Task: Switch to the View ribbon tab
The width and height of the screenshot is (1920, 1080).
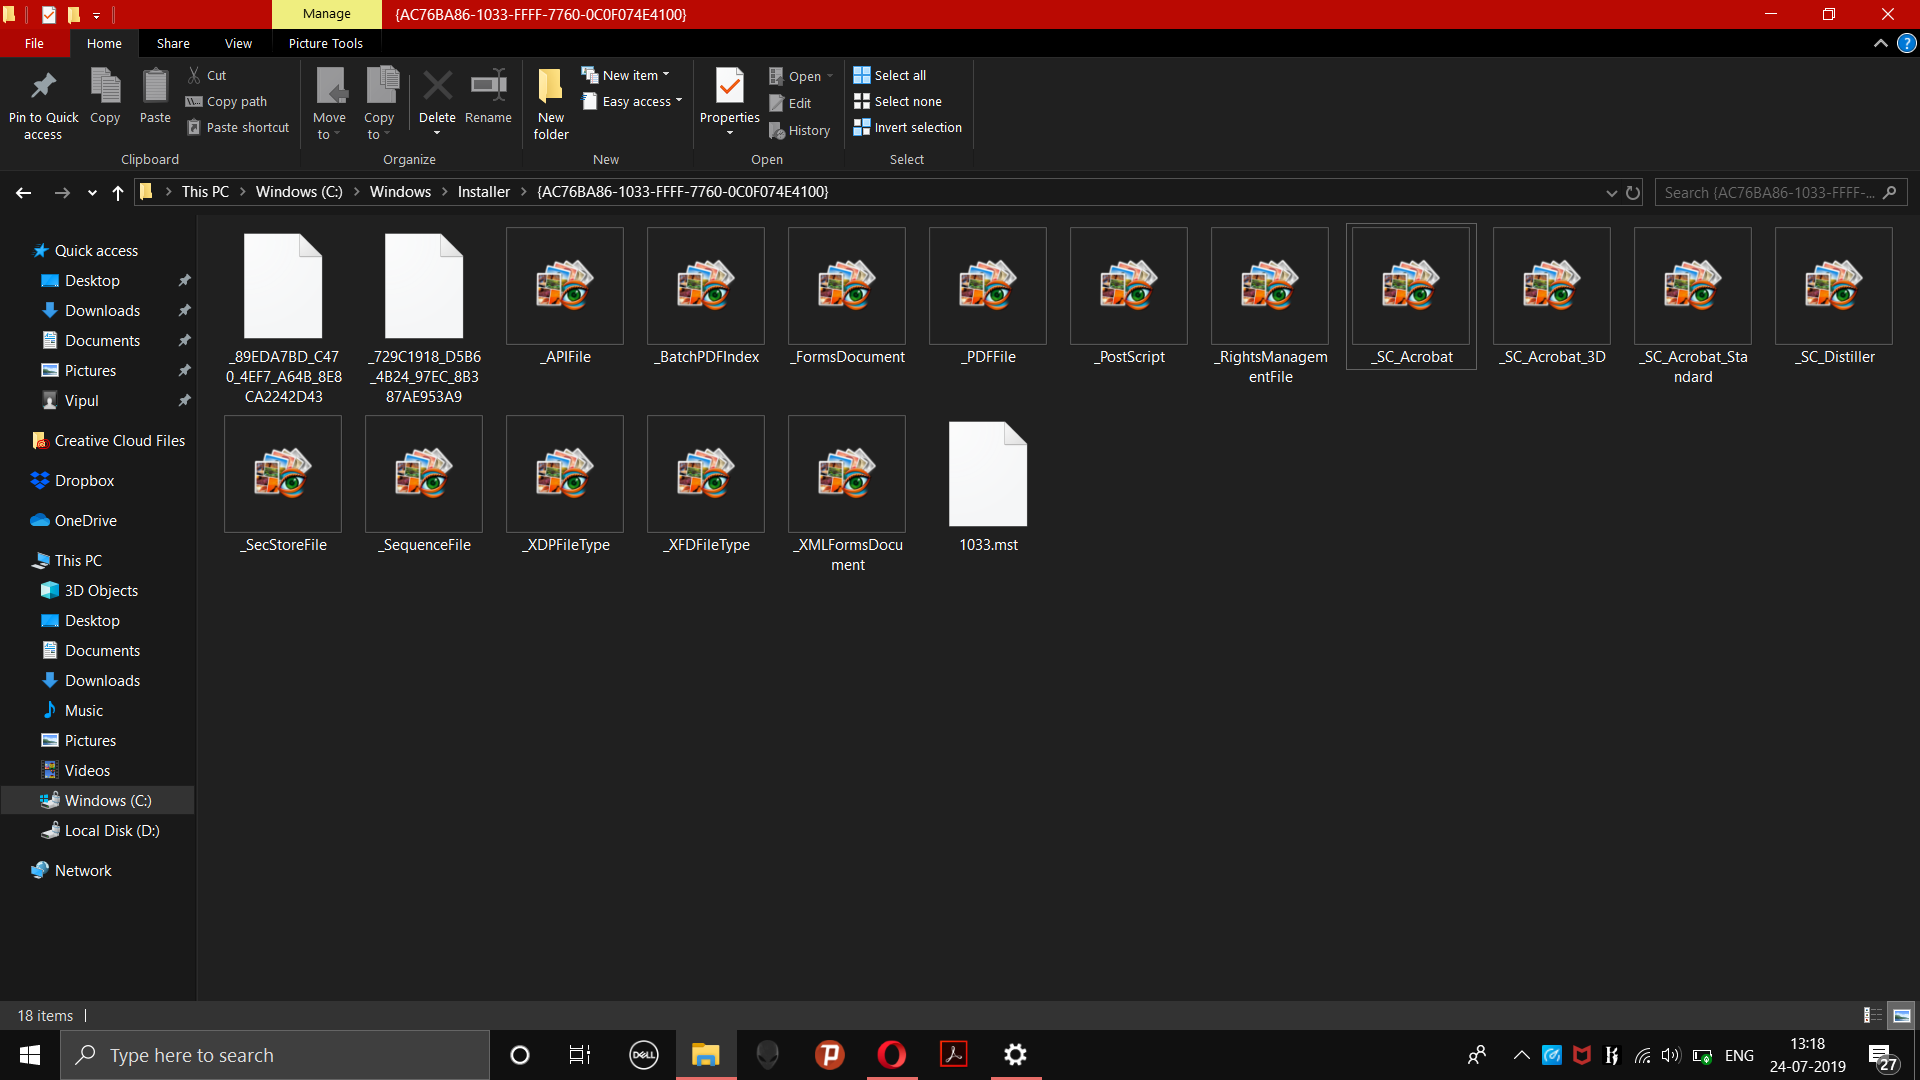Action: pos(238,43)
